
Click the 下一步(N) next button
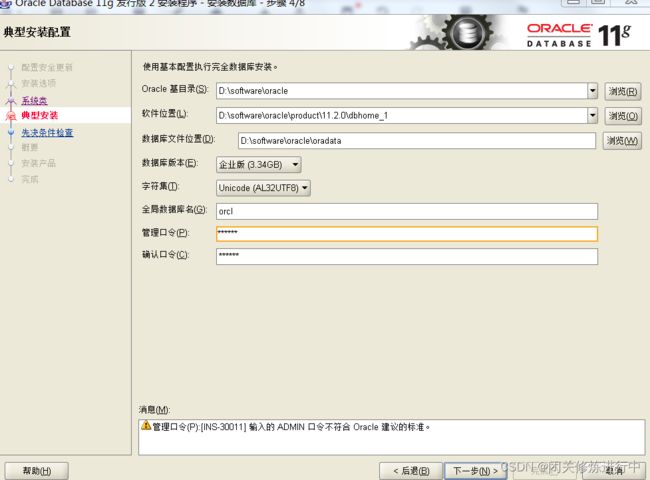point(475,471)
